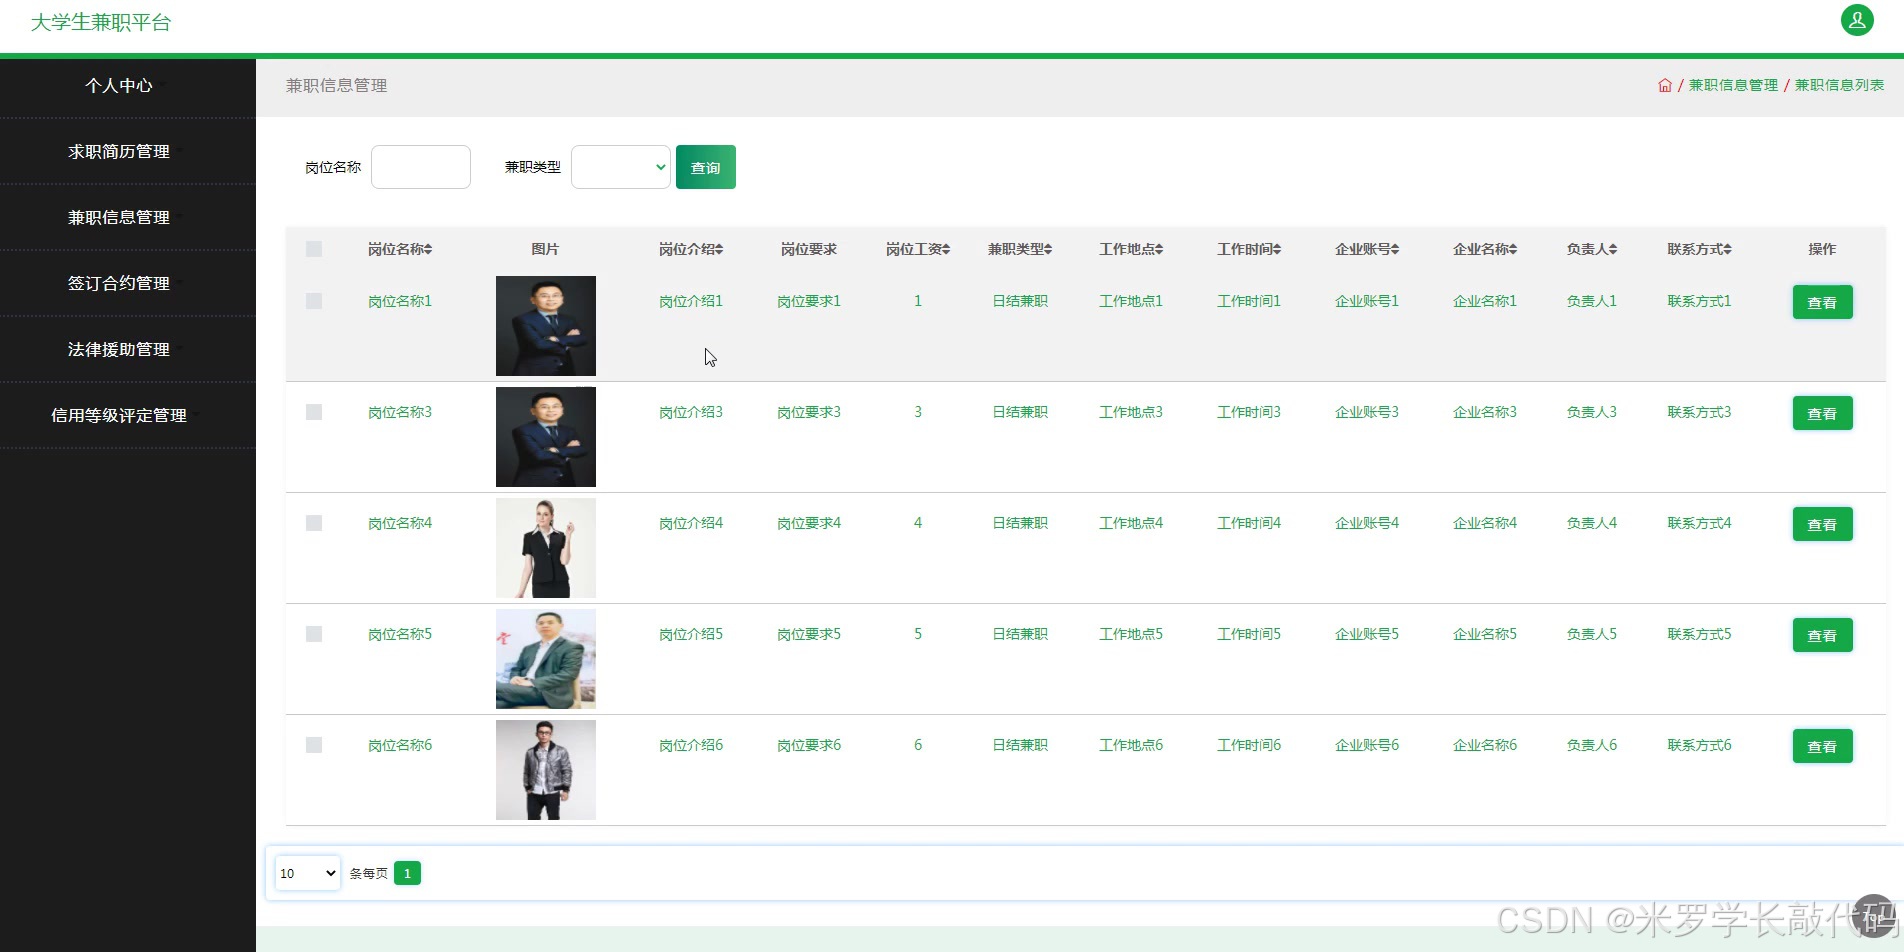1904x952 pixels.
Task: Sort the table by 企业账号 column
Action: coord(1366,249)
